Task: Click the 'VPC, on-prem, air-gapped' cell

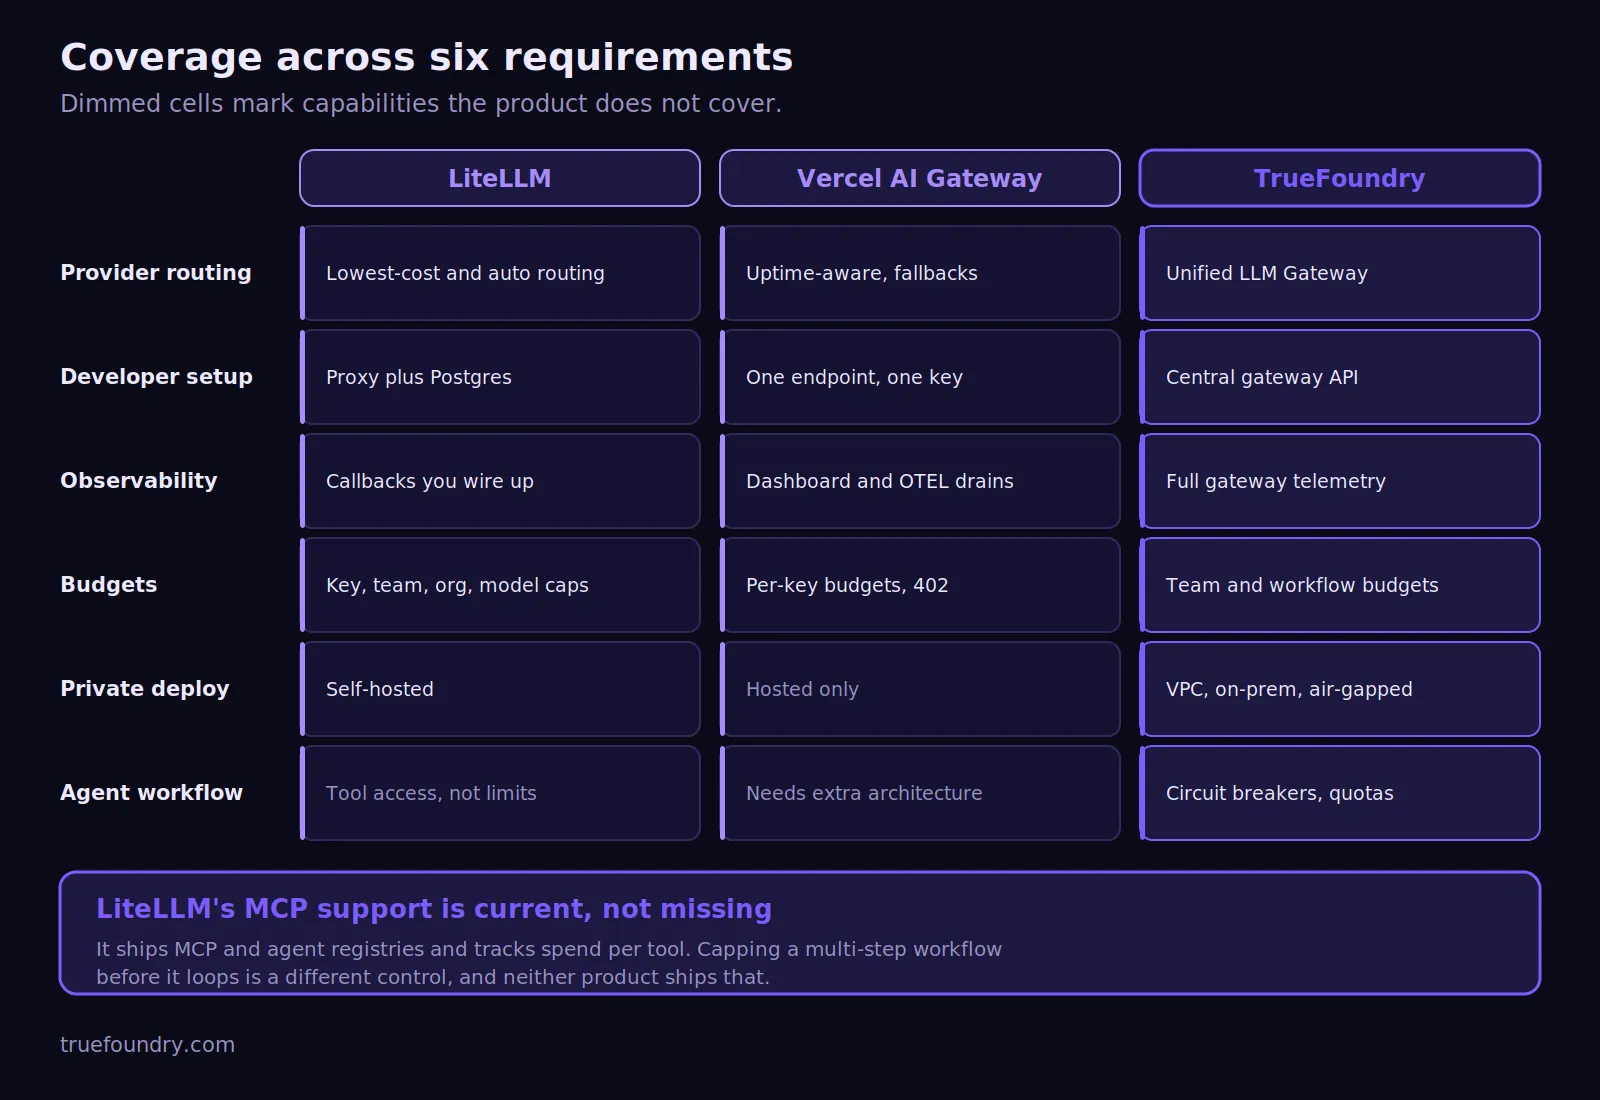Action: [x=1340, y=689]
